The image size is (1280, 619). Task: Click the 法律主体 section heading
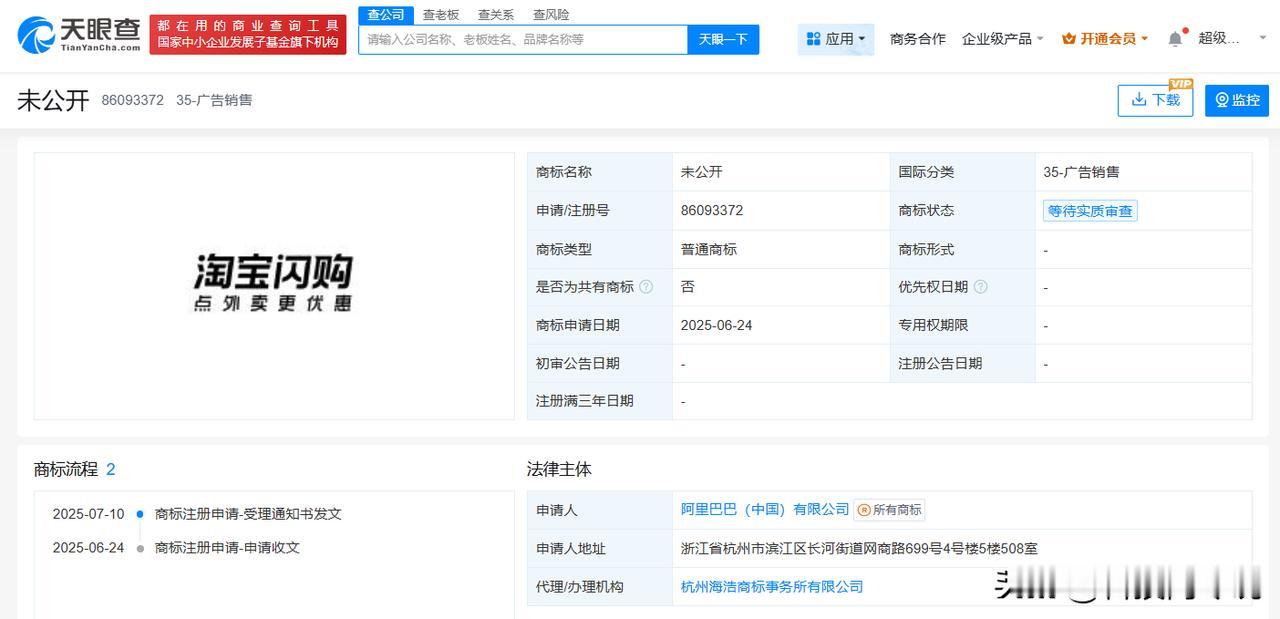[559, 469]
